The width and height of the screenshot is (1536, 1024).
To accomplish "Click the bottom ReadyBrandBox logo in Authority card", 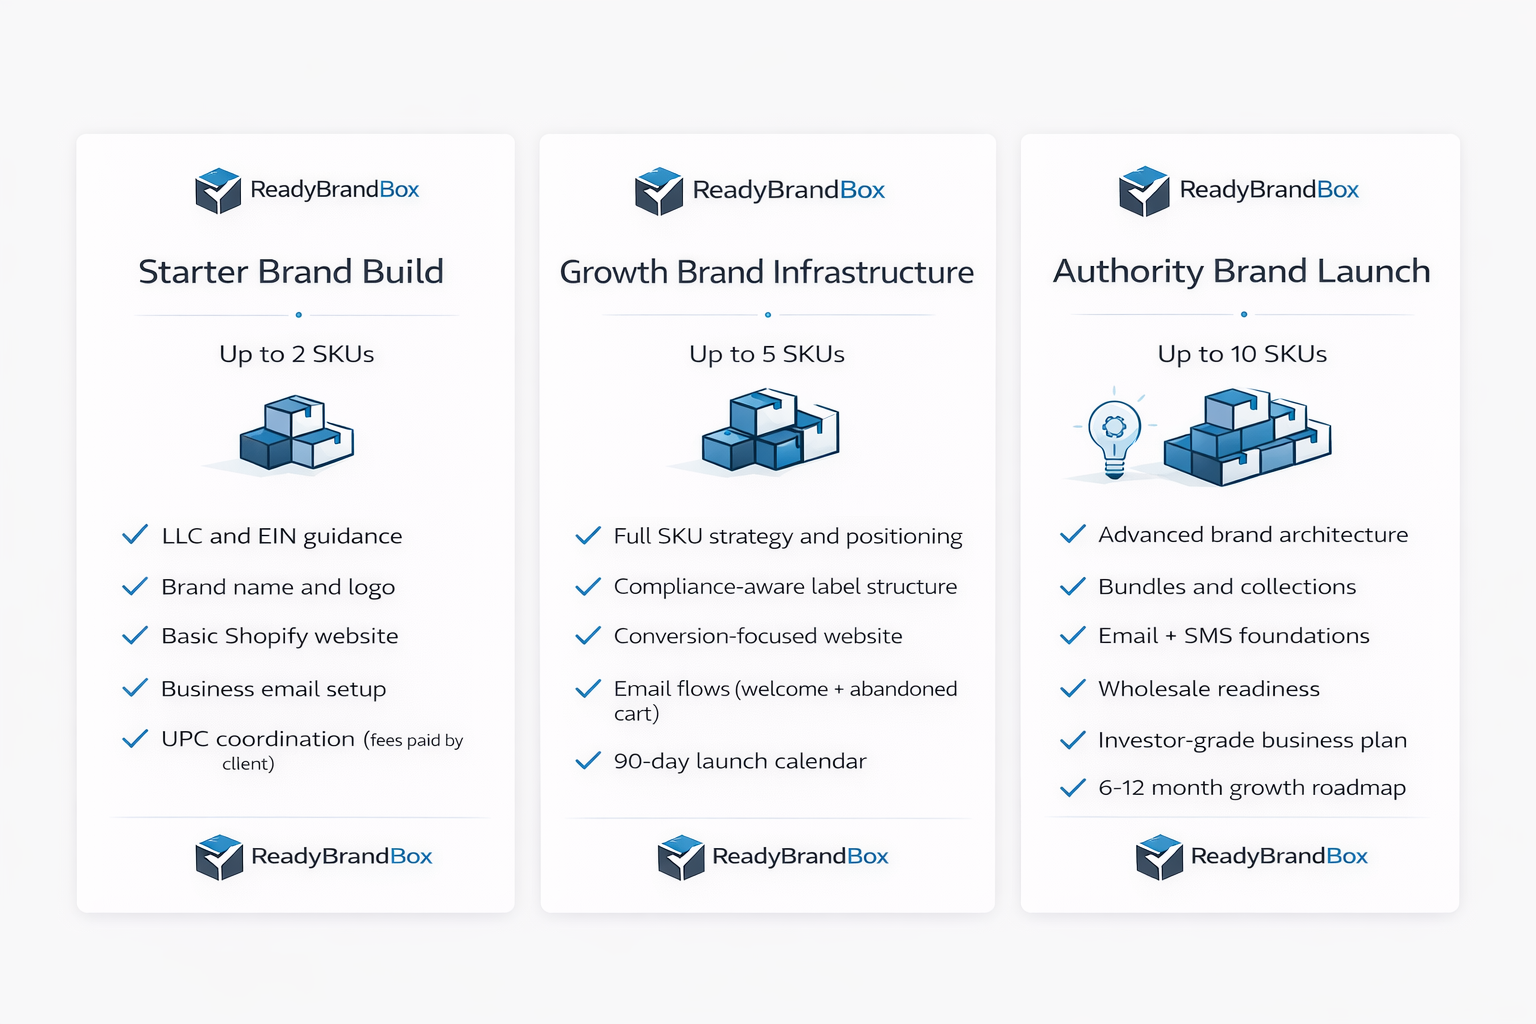I will (x=1252, y=857).
